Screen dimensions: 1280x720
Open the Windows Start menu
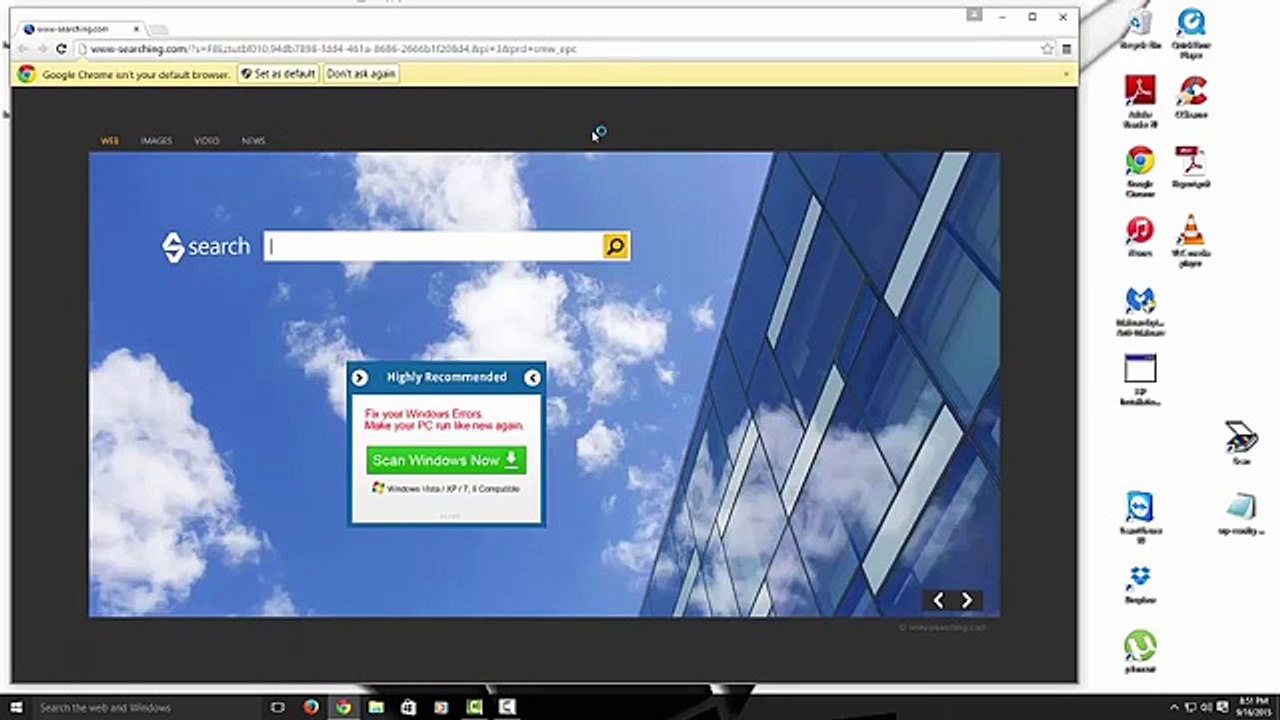[16, 707]
